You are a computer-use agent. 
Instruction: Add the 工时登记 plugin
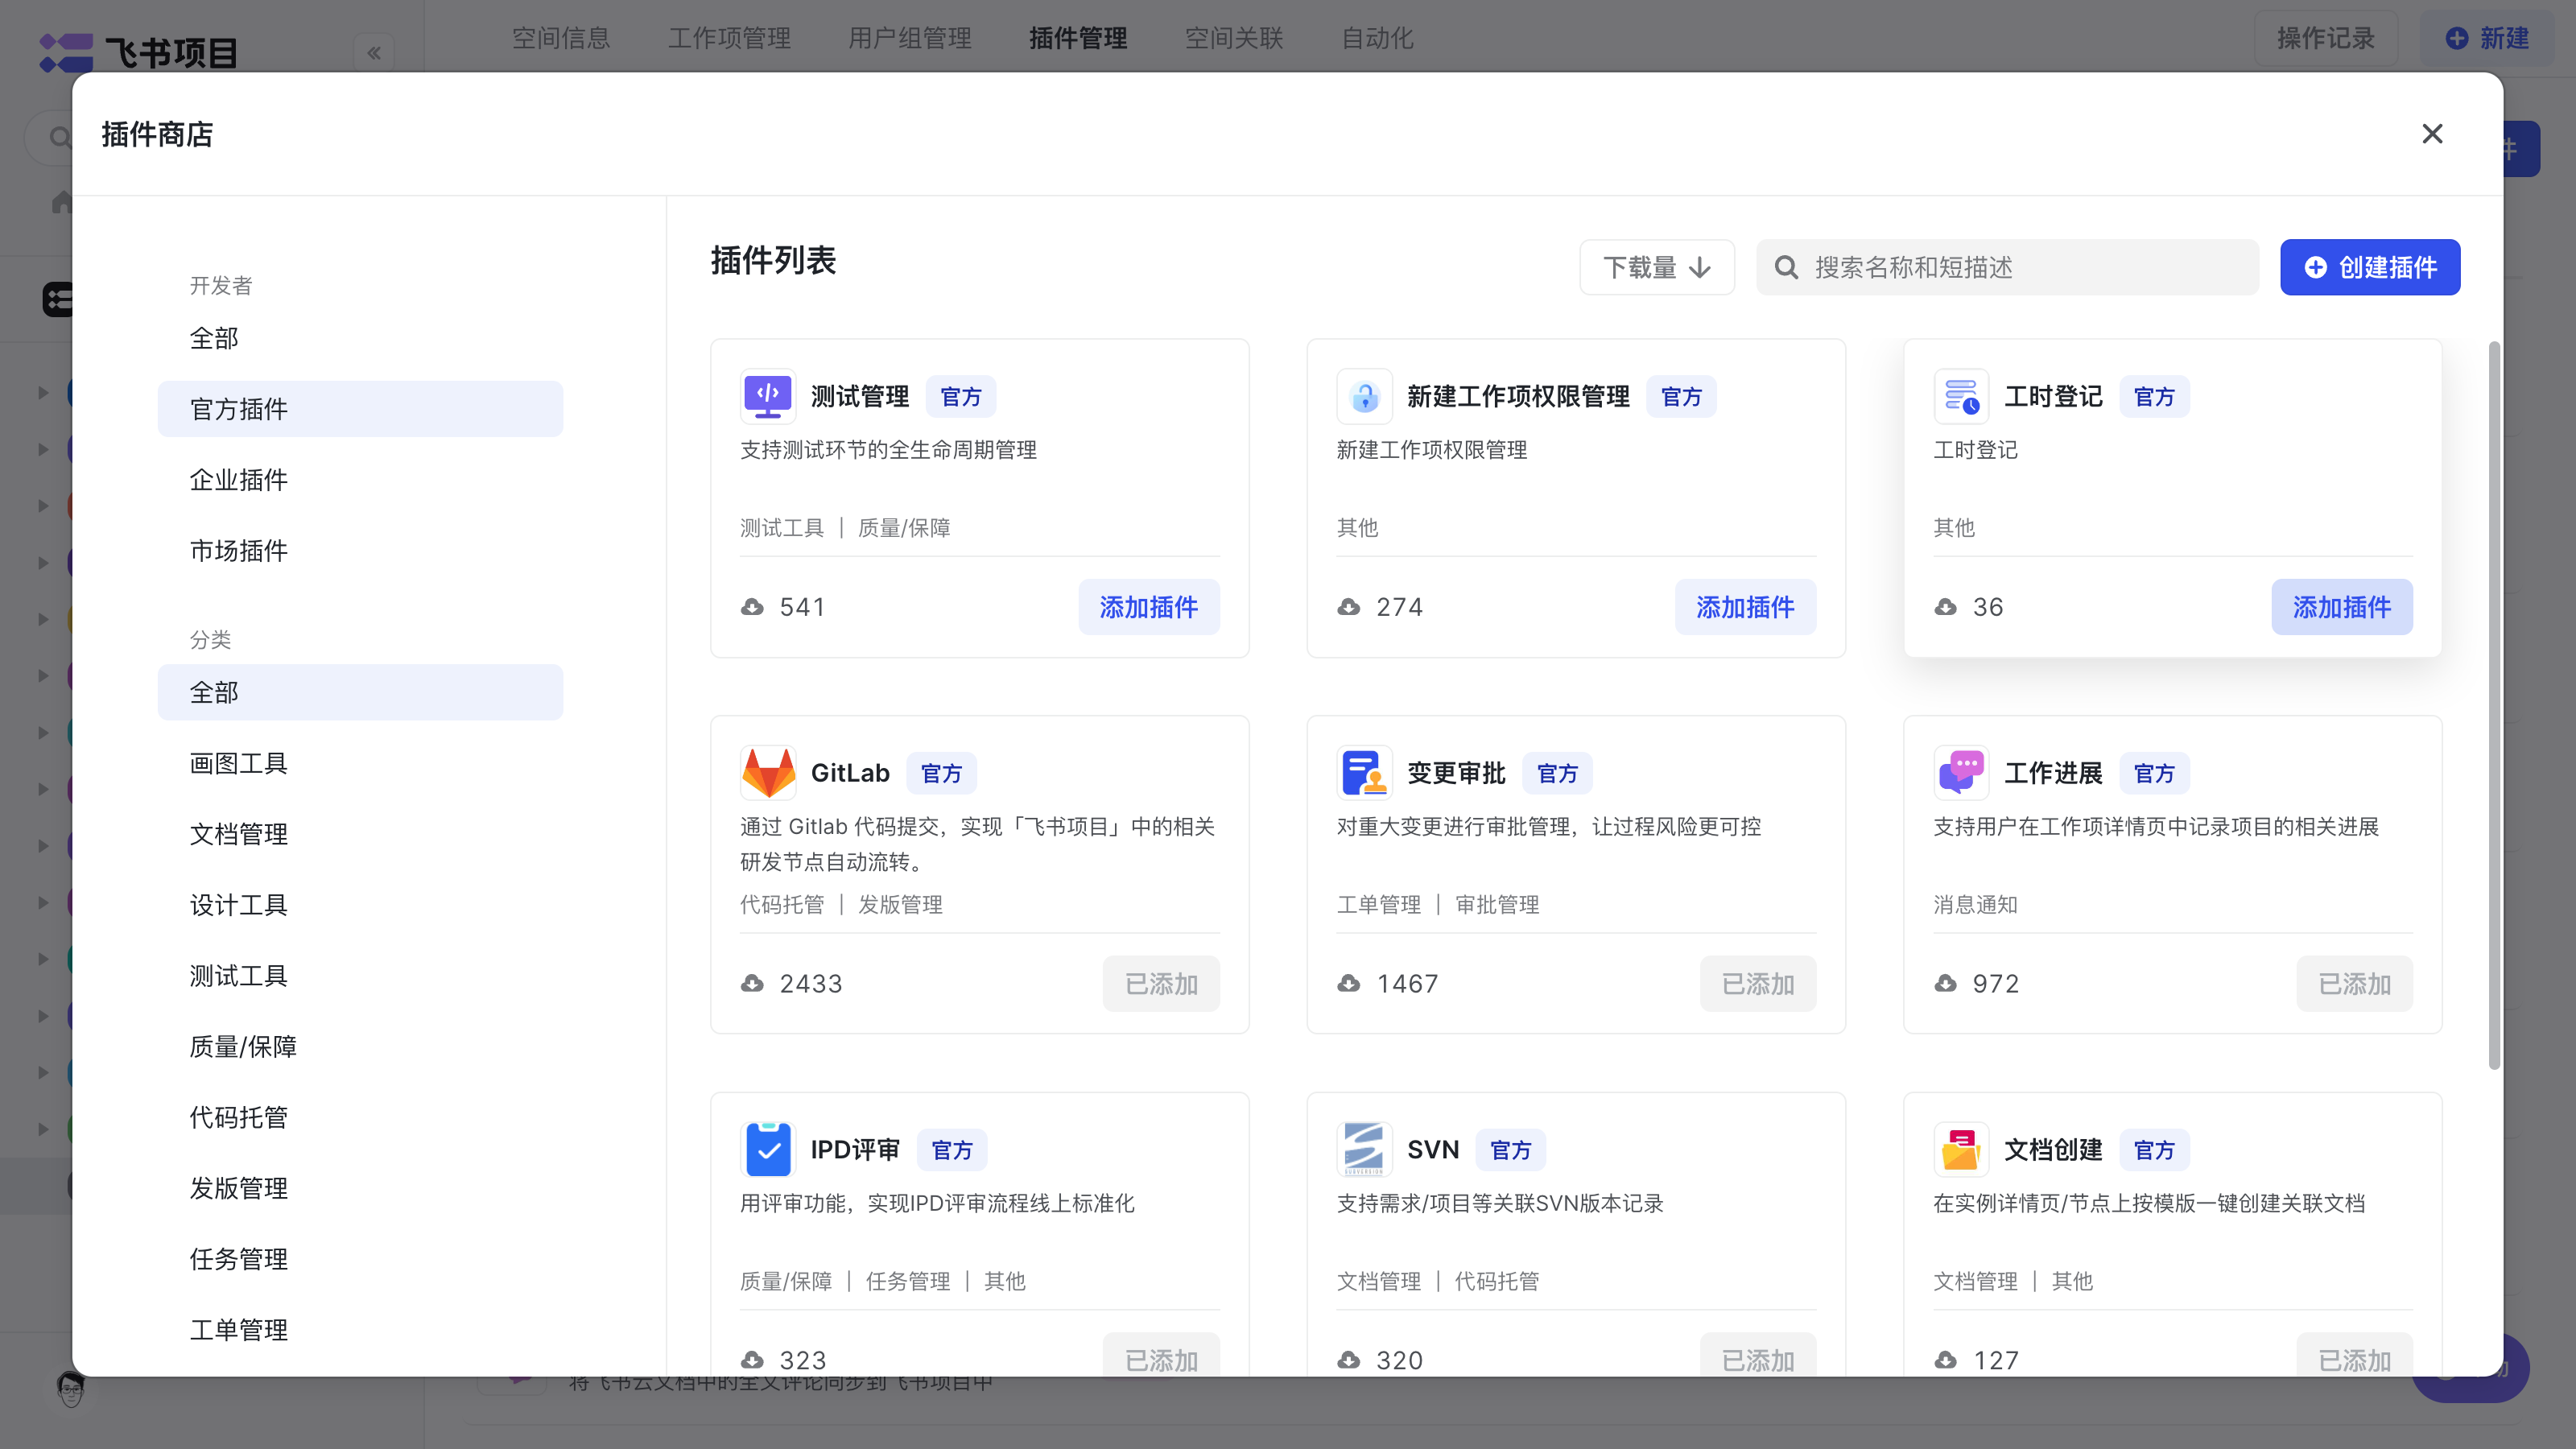click(x=2342, y=607)
